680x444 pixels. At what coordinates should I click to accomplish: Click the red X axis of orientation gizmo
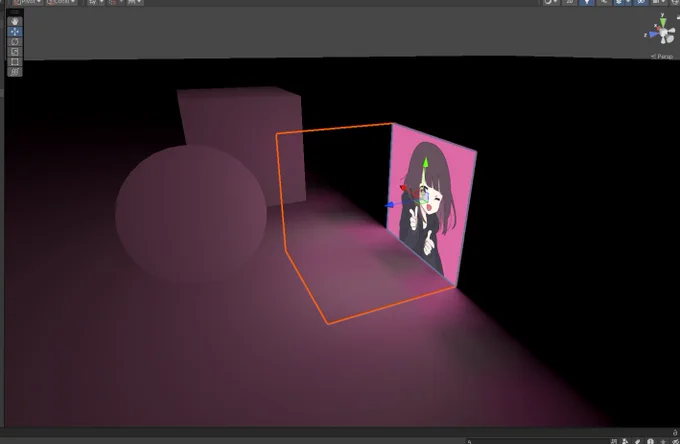click(658, 29)
